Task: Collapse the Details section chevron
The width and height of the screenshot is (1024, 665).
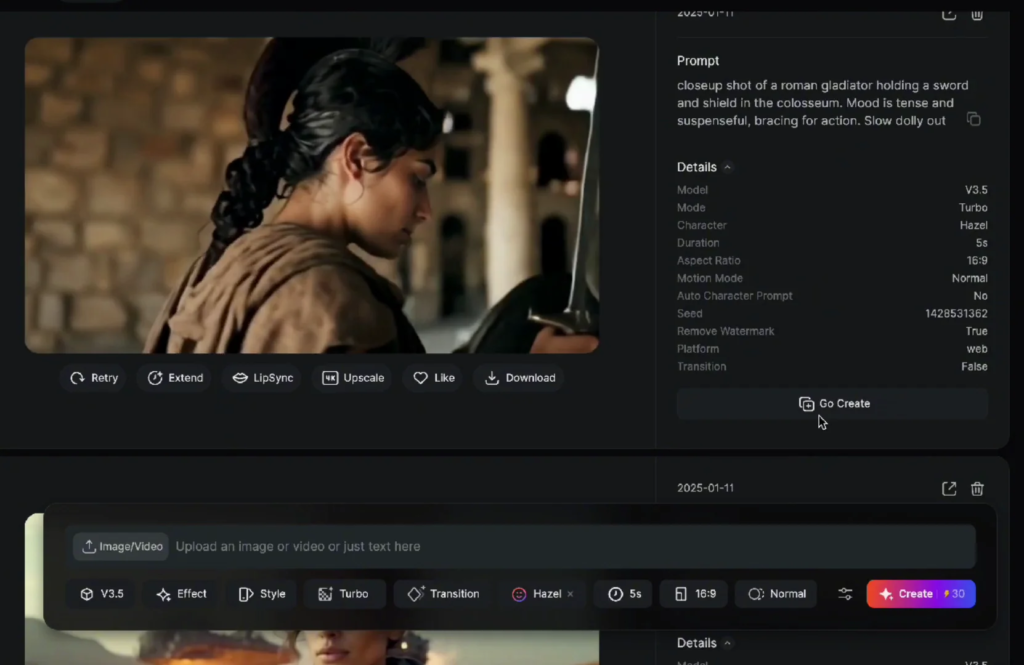Action: tap(728, 167)
